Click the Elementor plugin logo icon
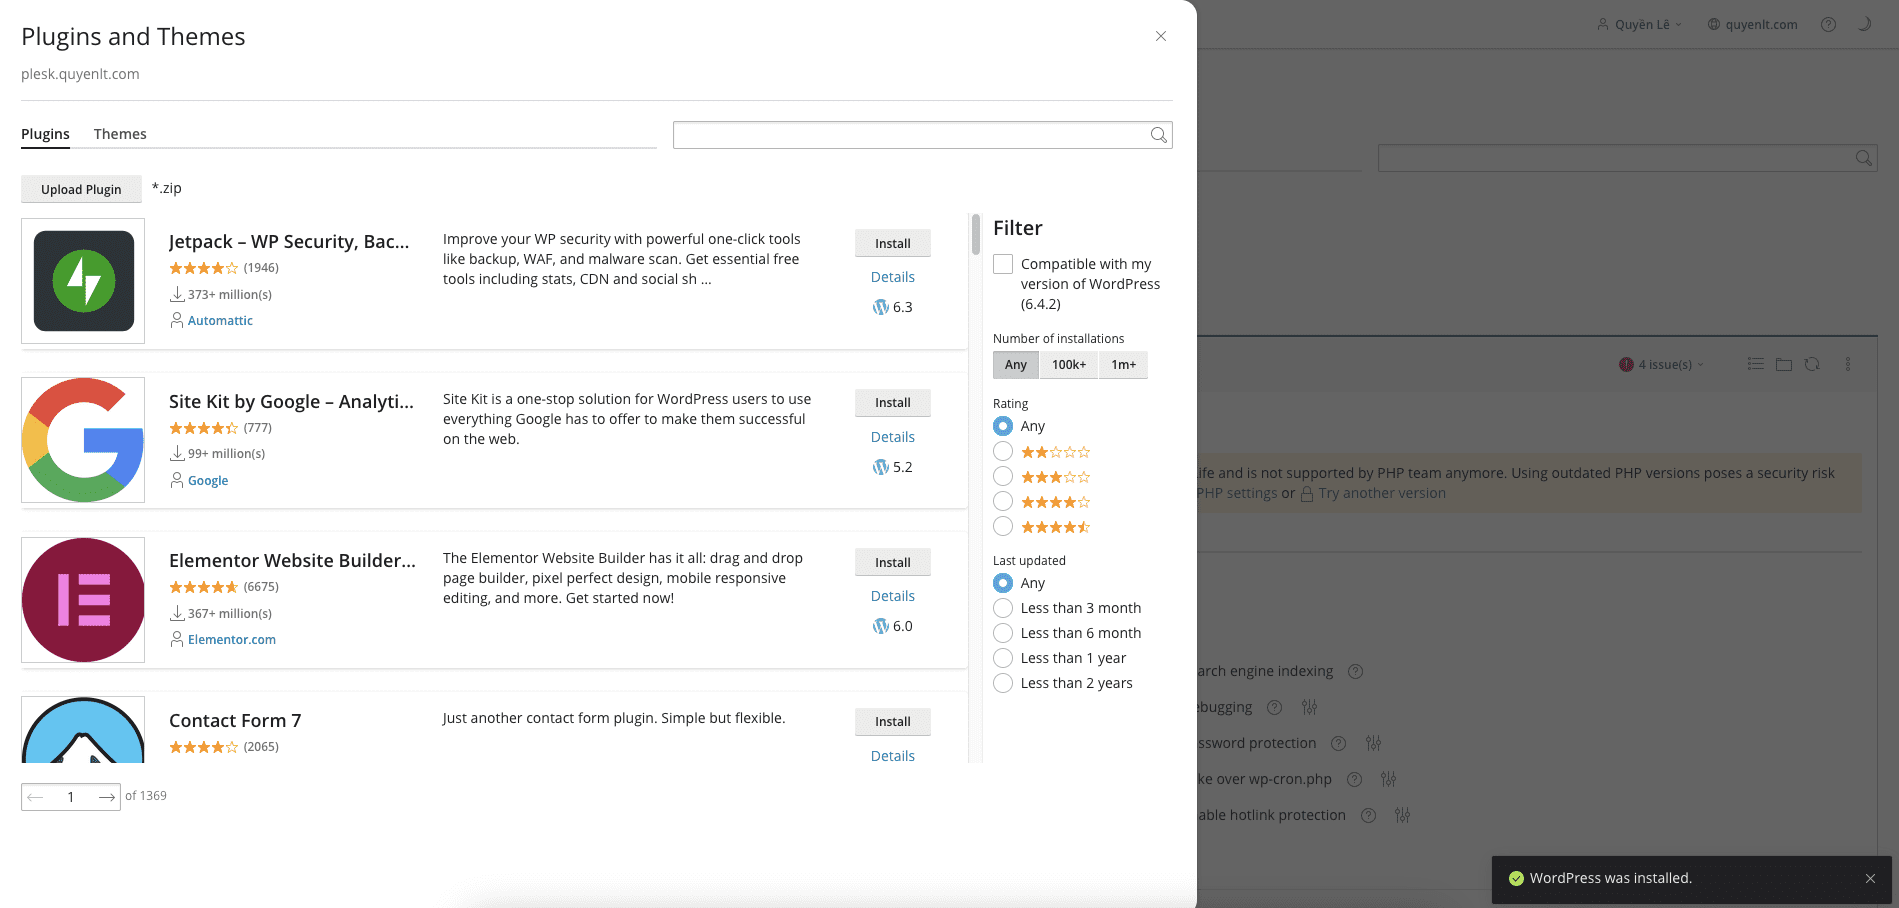The width and height of the screenshot is (1899, 908). 83,600
